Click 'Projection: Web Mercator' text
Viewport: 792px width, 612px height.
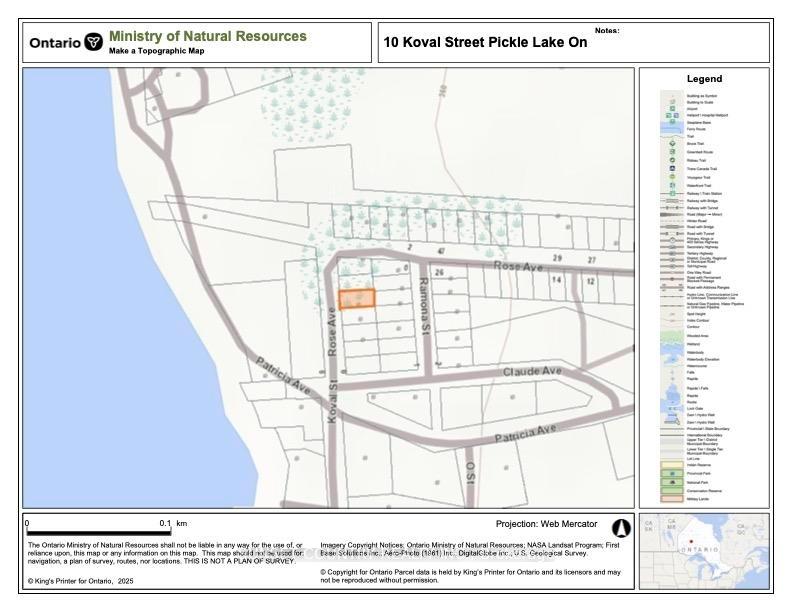pos(546,524)
